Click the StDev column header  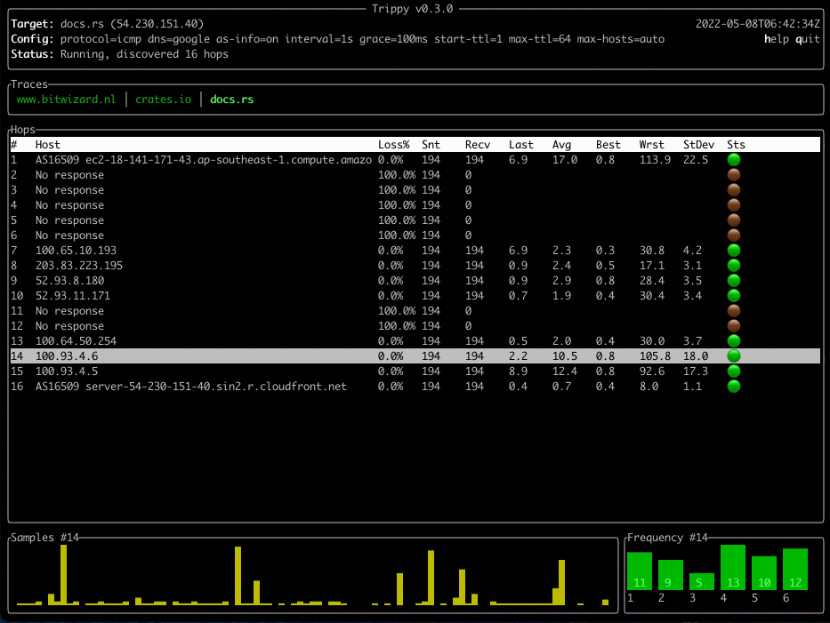click(x=698, y=145)
